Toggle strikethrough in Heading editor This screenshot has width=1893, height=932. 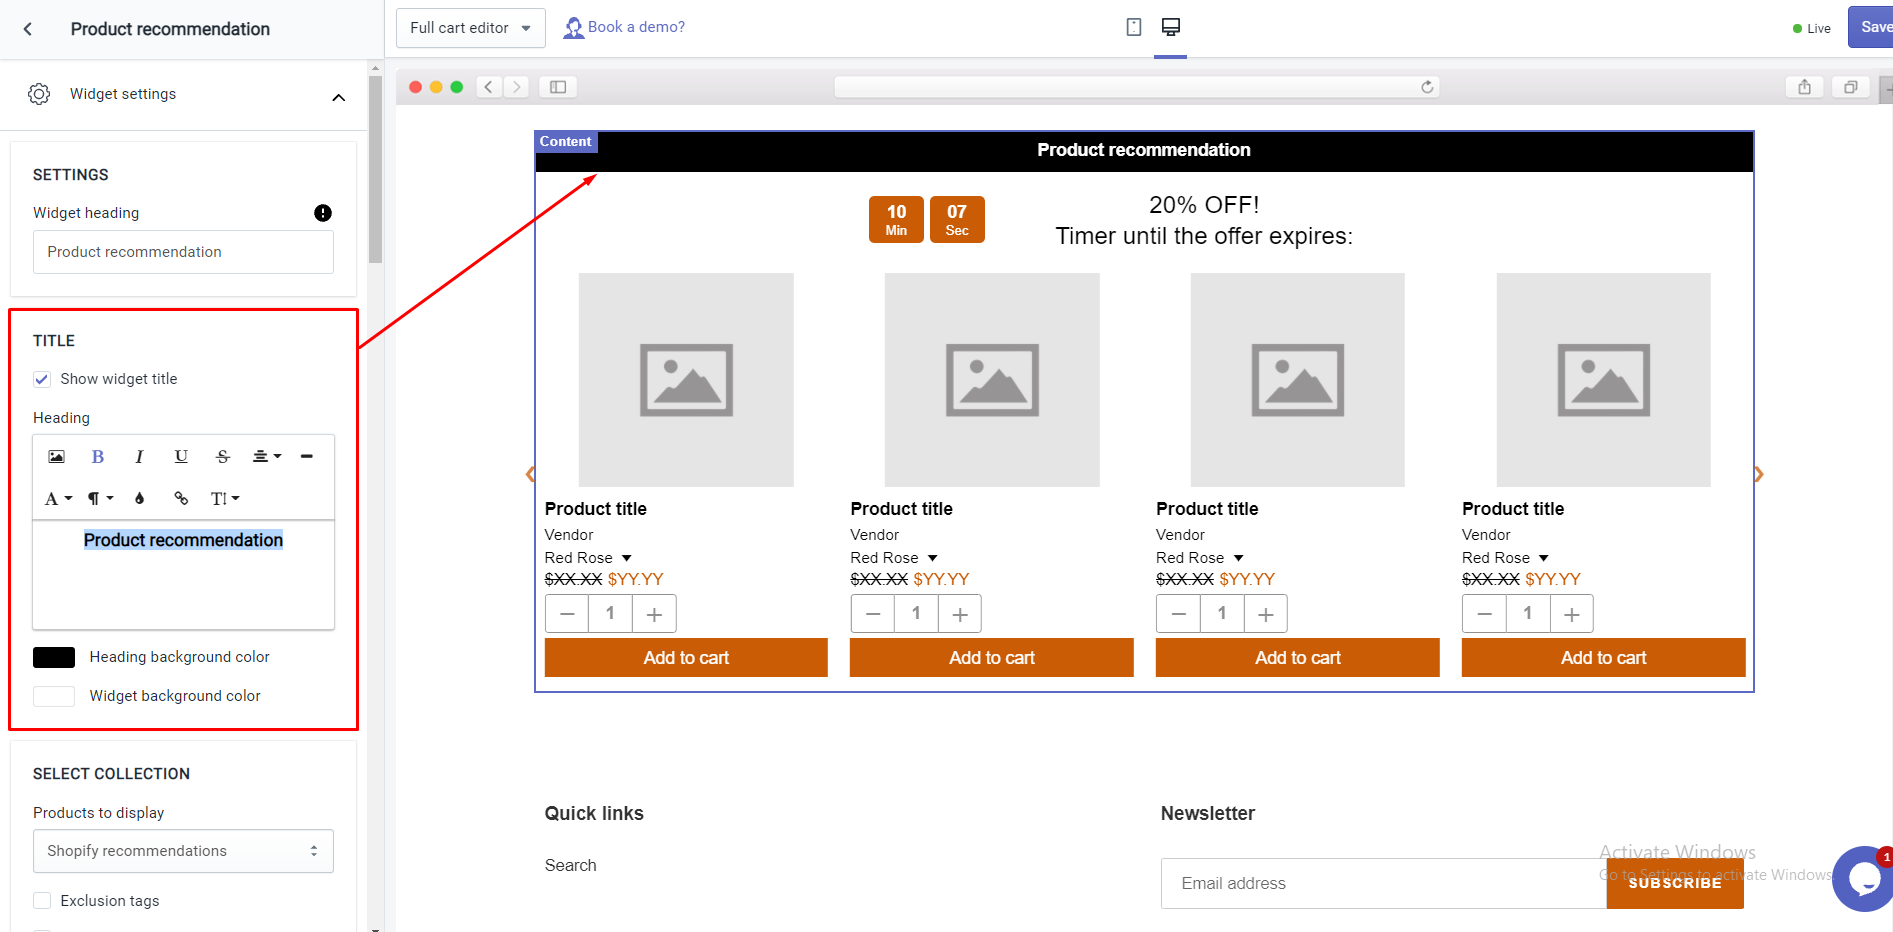223,457
